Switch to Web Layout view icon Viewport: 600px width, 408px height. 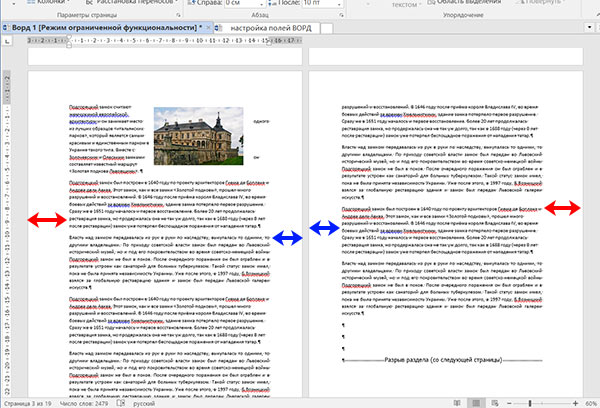(495, 403)
